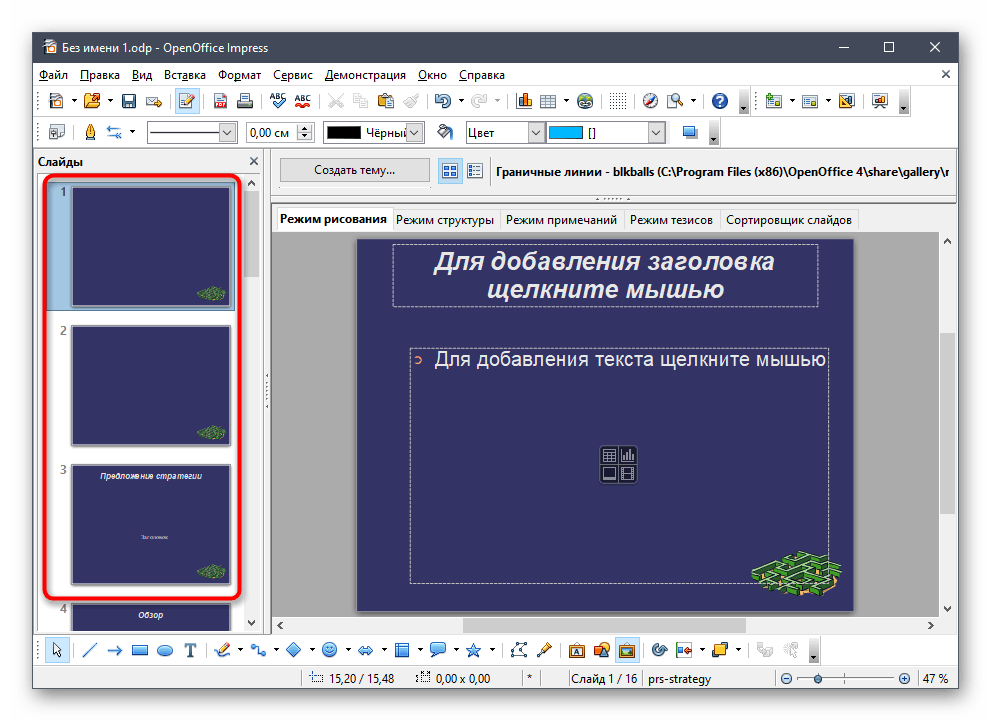The height and width of the screenshot is (721, 991).
Task: Click the Print file icon
Action: point(245,101)
